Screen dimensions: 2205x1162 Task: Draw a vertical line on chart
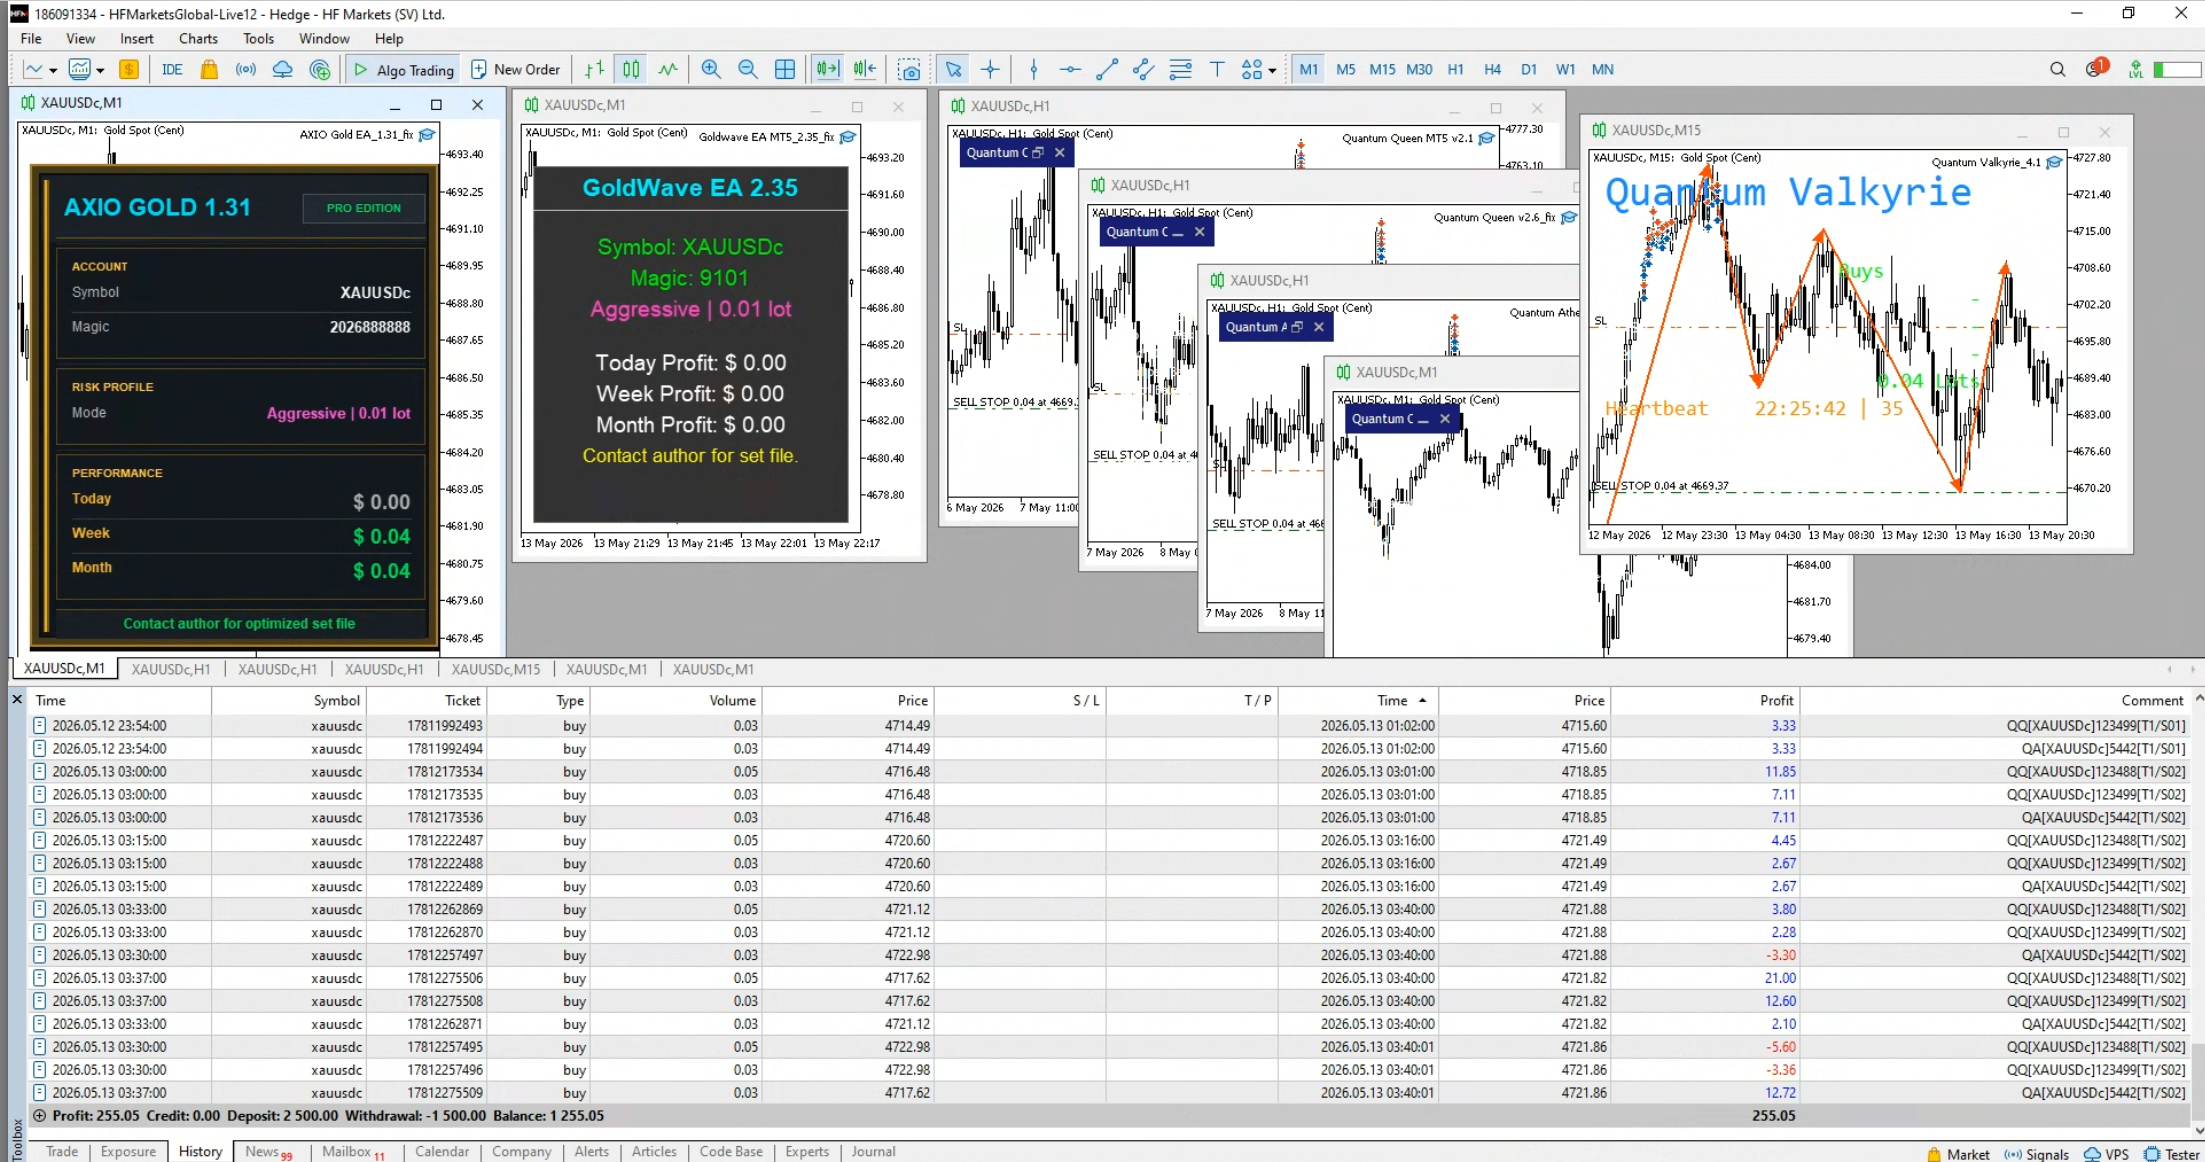point(1034,69)
